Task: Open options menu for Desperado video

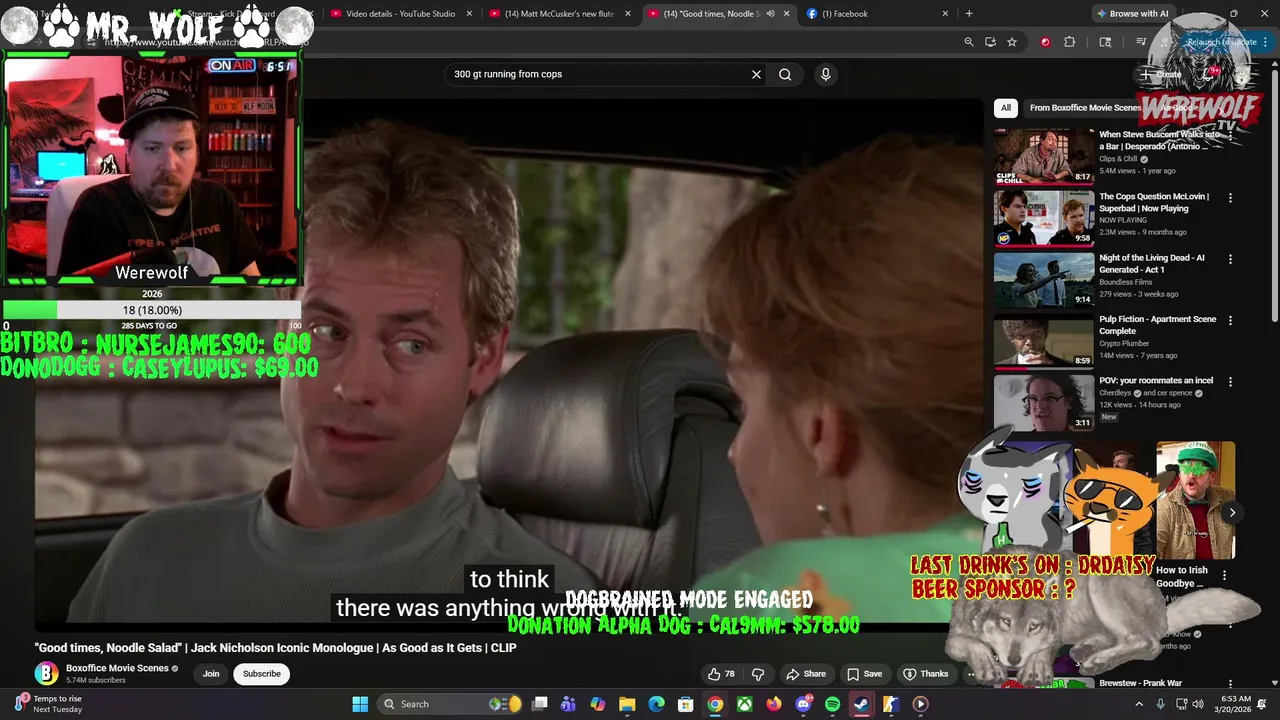Action: point(1230,137)
